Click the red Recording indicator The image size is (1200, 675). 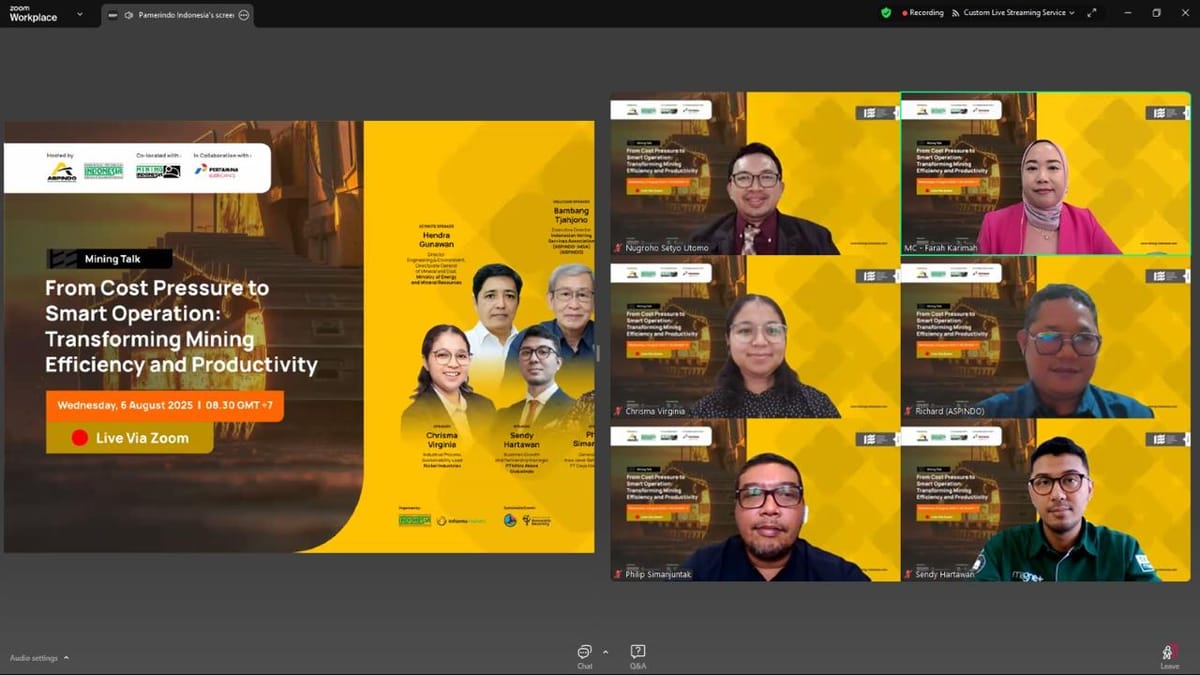click(x=923, y=13)
